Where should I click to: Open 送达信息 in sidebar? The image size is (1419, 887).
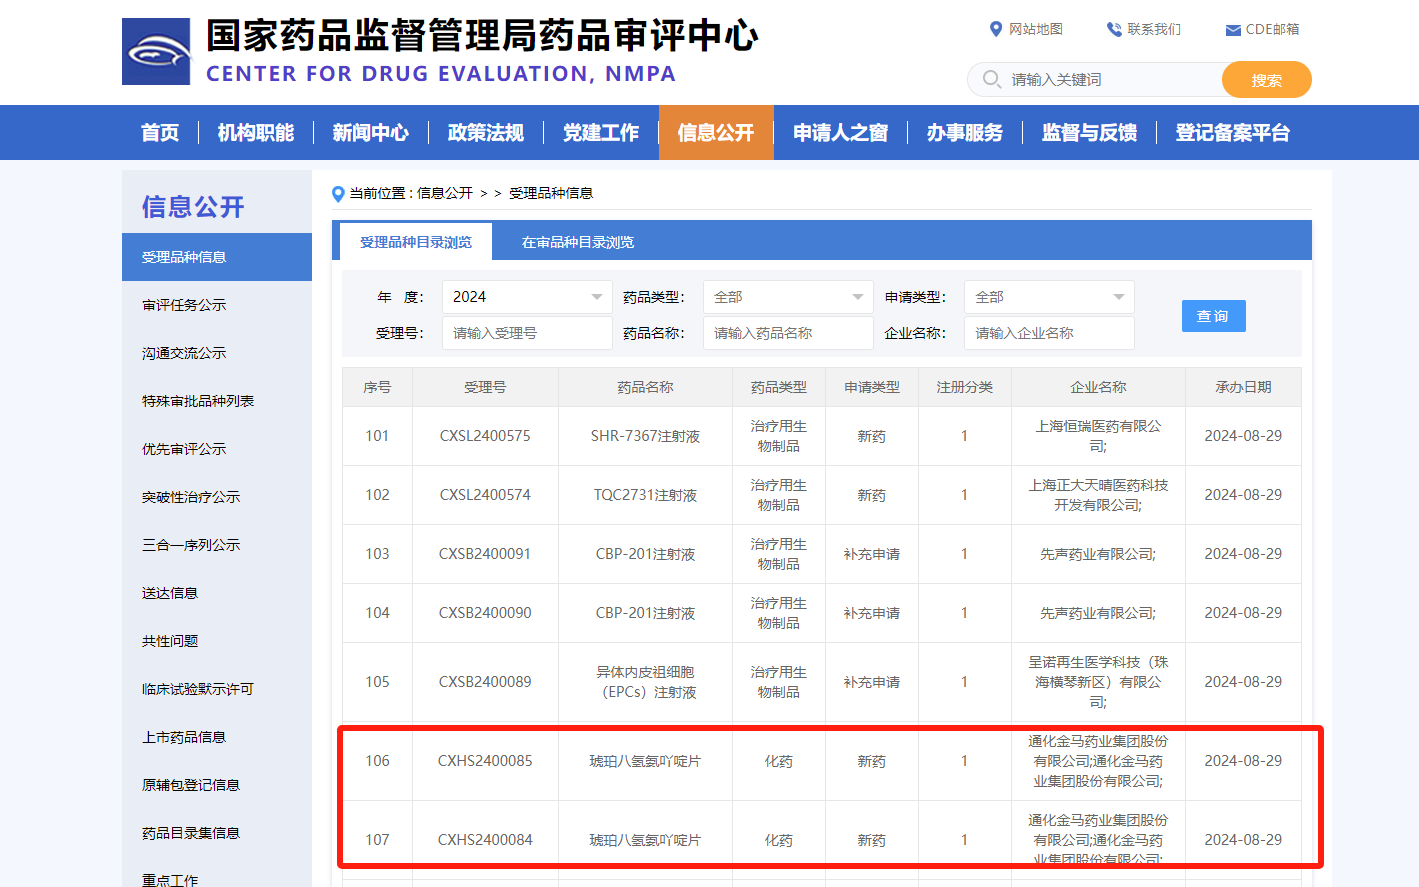[217, 593]
